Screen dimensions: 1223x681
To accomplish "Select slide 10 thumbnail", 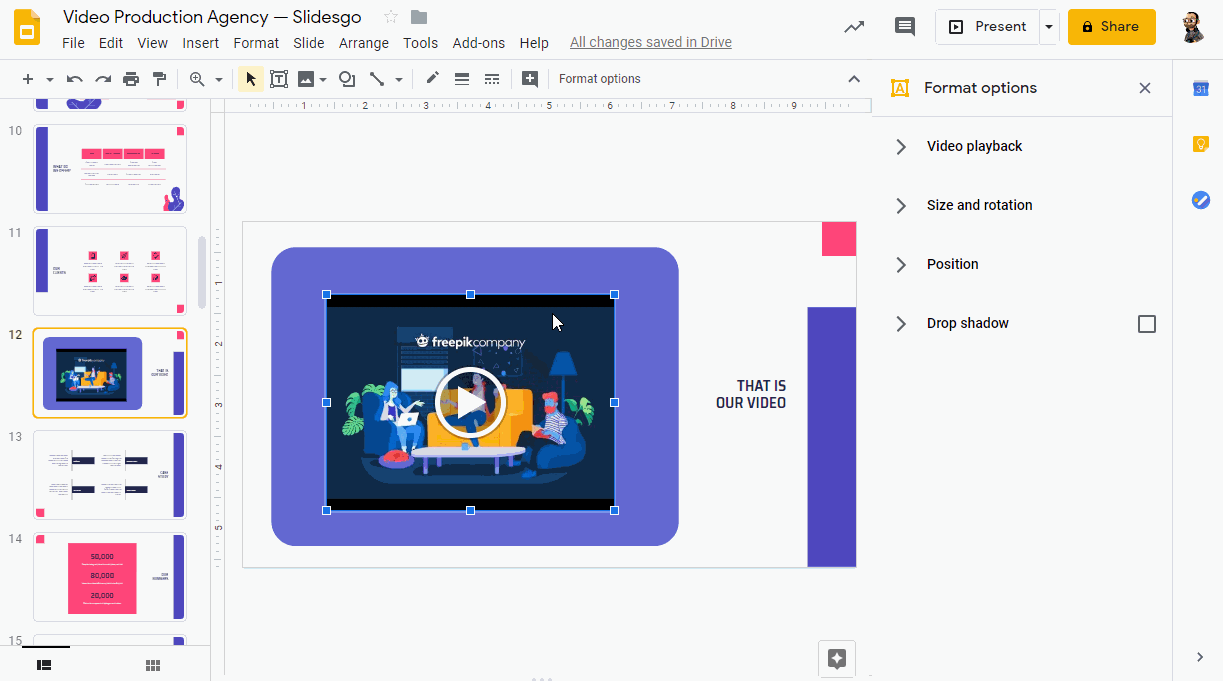I will click(110, 168).
